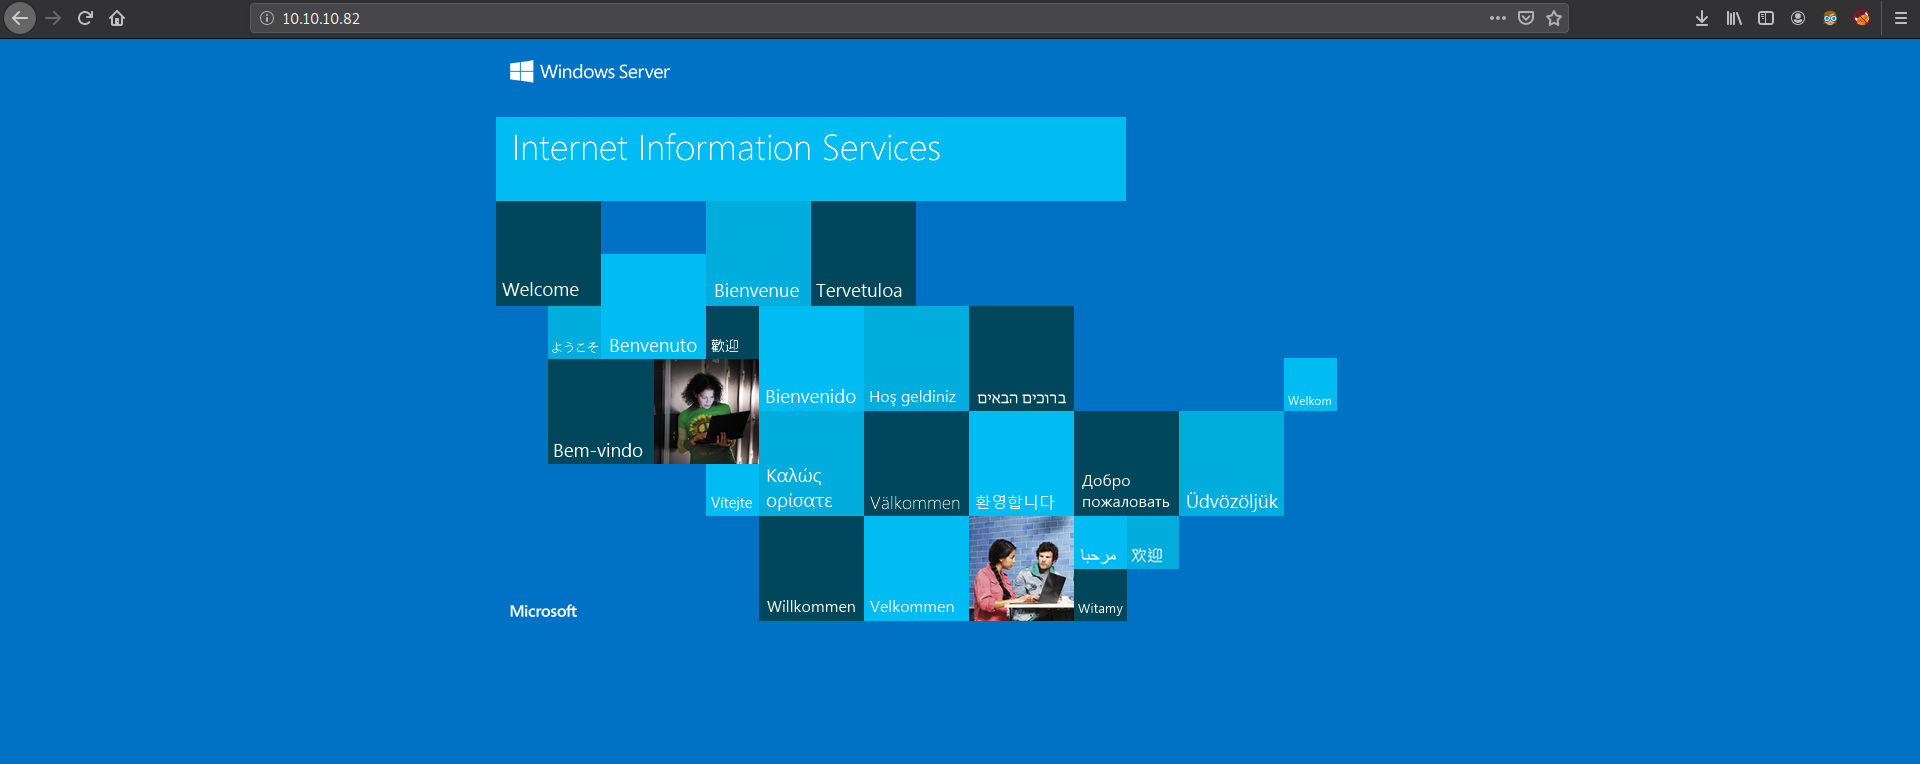This screenshot has height=764, width=1920.
Task: Click the "Καλώς ορίσατε" tile
Action: (811, 463)
